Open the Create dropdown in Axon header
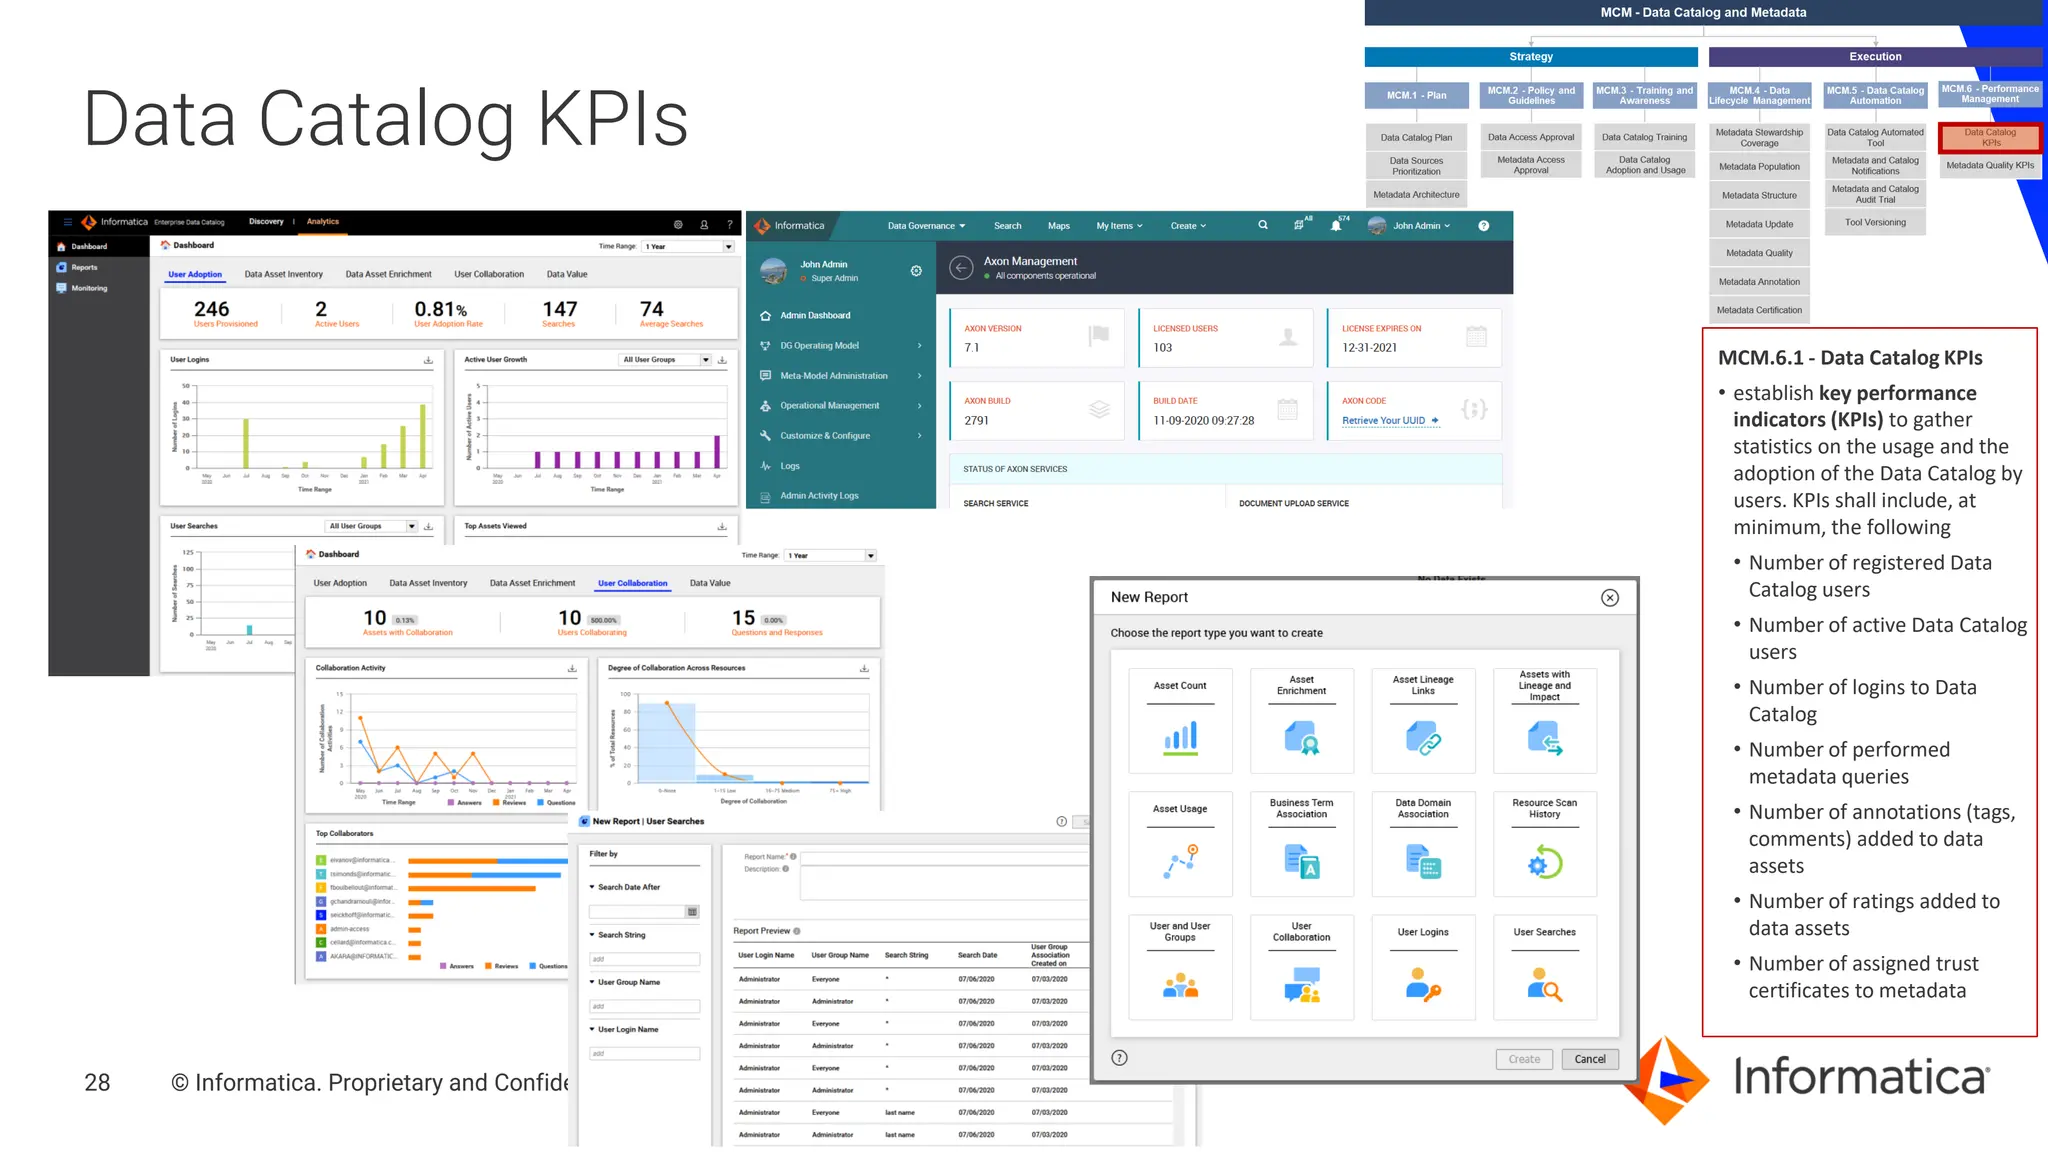Image resolution: width=2048 pixels, height=1152 pixels. (1189, 226)
